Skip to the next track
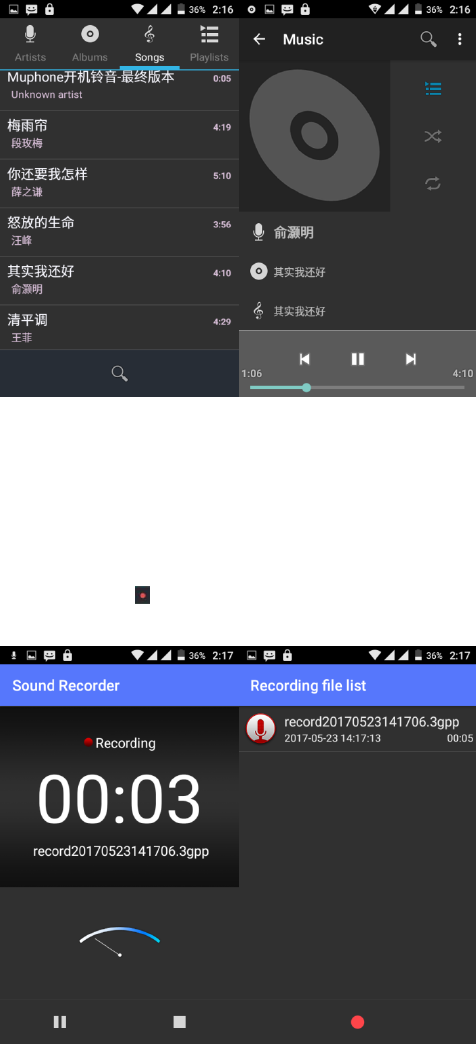Image resolution: width=476 pixels, height=1044 pixels. (x=411, y=360)
